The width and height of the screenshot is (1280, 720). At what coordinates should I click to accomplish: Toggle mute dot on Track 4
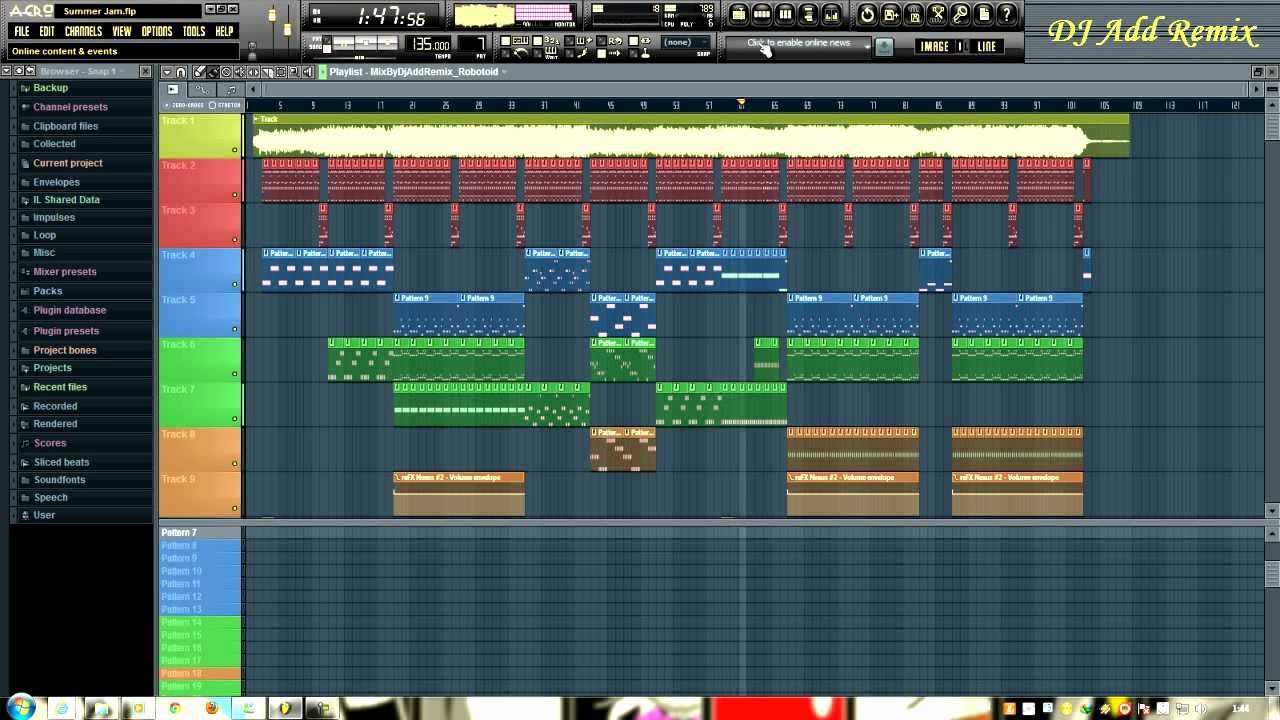click(235, 285)
